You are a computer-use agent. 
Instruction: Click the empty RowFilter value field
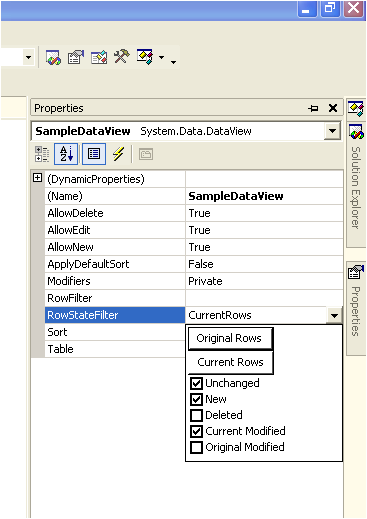264,298
